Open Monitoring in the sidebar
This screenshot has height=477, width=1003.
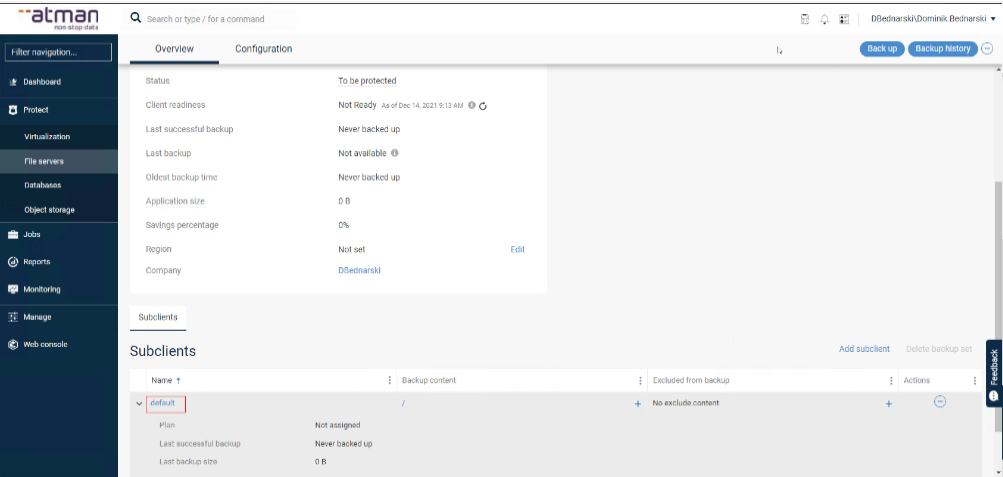[x=43, y=289]
